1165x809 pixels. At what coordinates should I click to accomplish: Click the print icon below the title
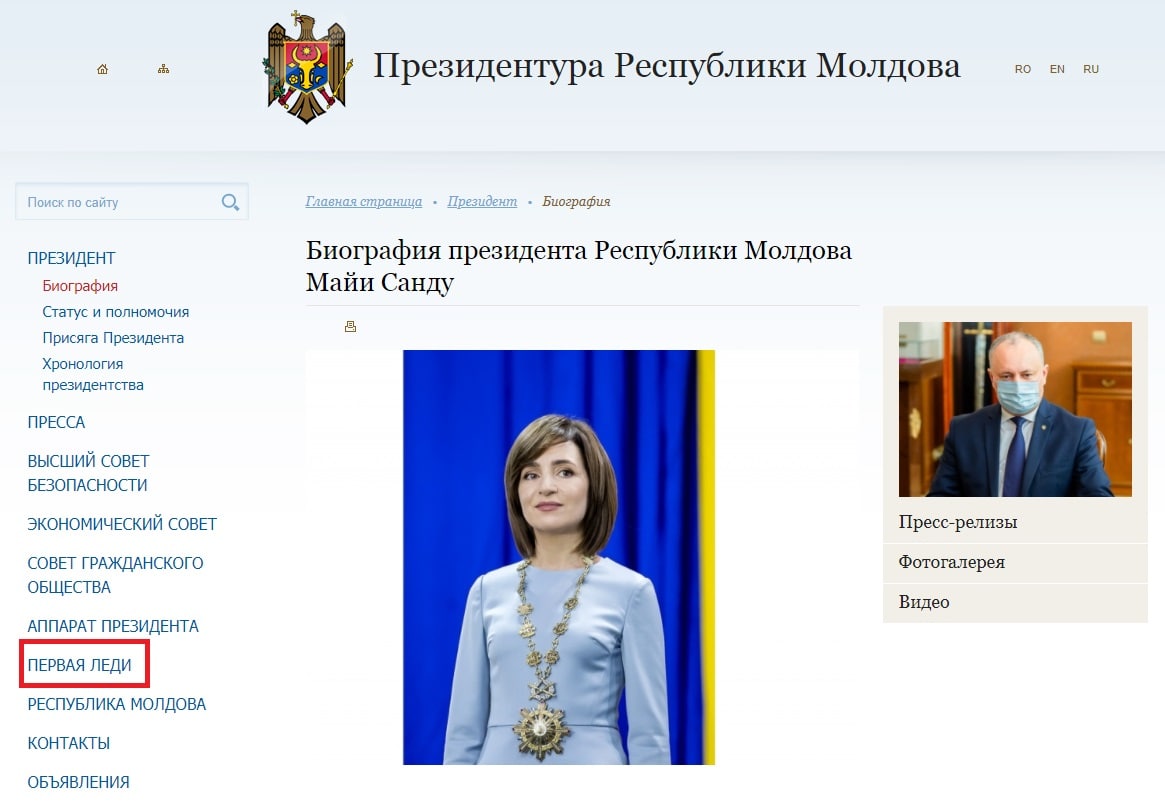click(x=351, y=326)
